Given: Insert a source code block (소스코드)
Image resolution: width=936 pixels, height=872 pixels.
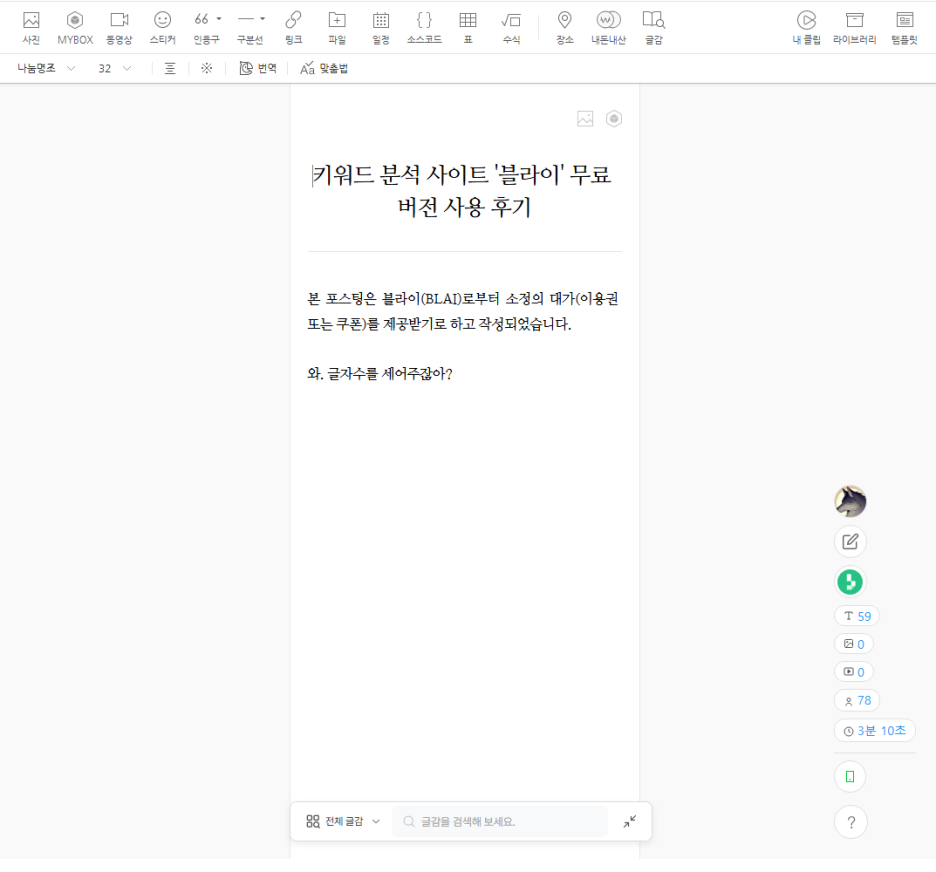Looking at the screenshot, I should point(424,27).
